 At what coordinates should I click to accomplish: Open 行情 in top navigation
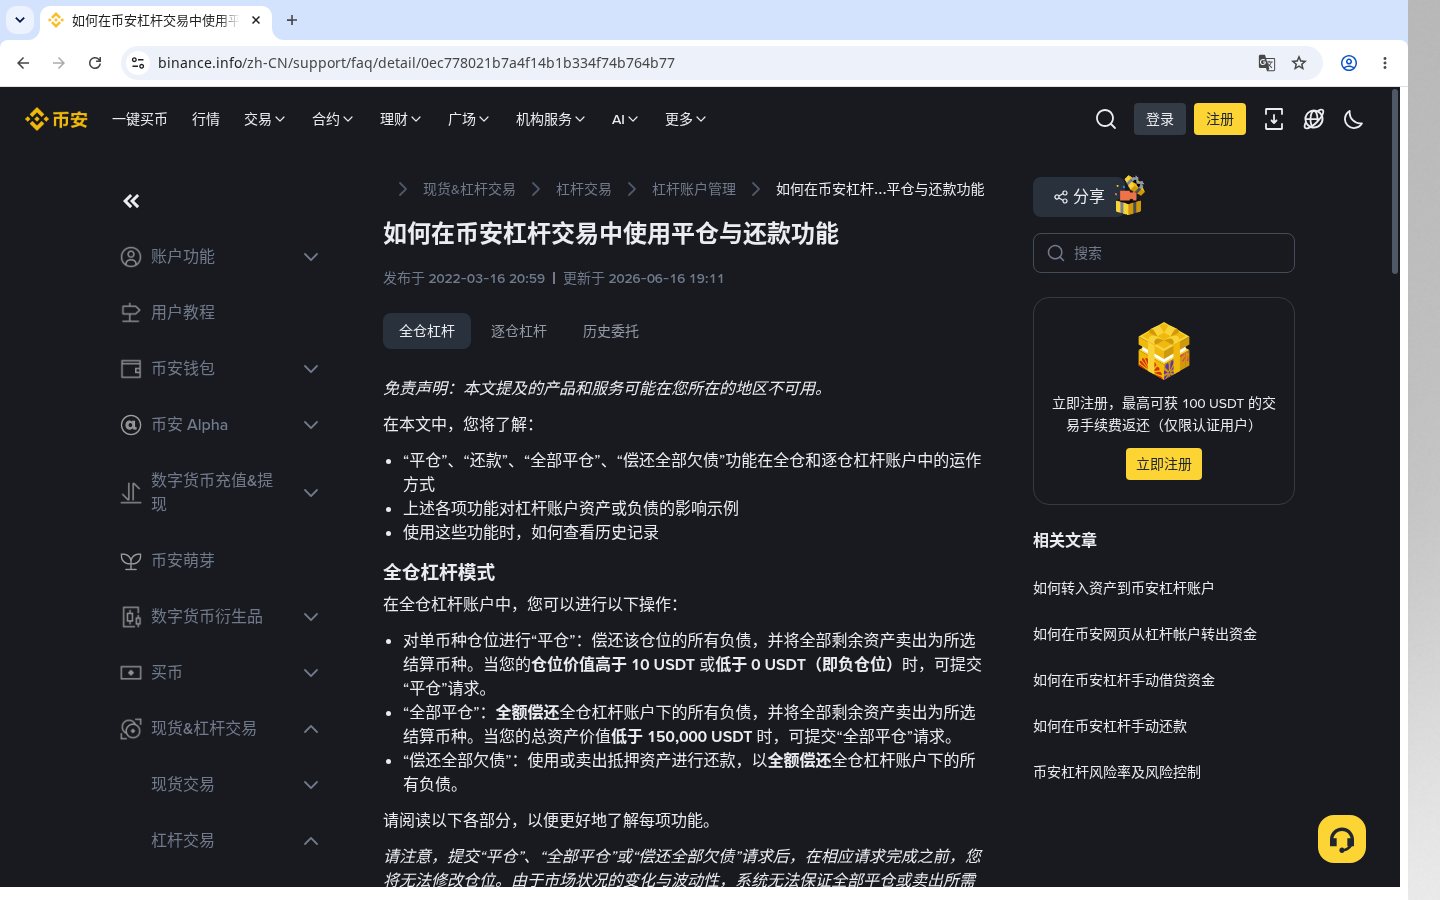pos(206,119)
